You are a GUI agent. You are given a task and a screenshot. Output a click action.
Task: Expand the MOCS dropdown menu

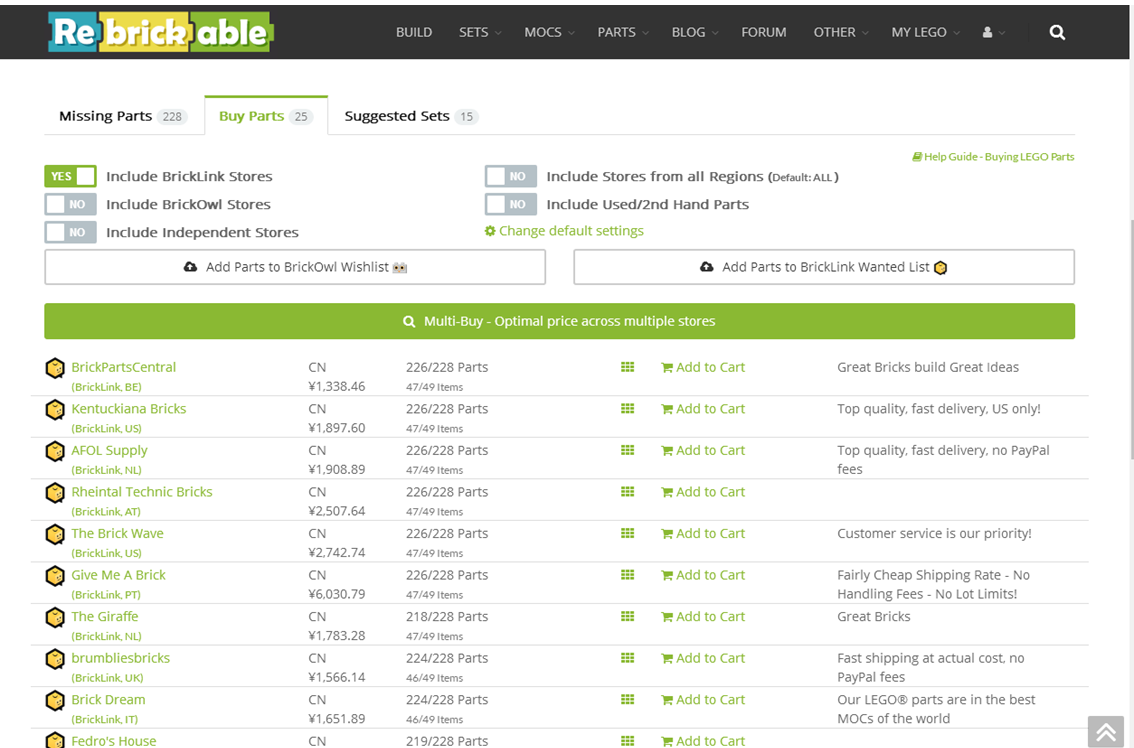point(549,33)
